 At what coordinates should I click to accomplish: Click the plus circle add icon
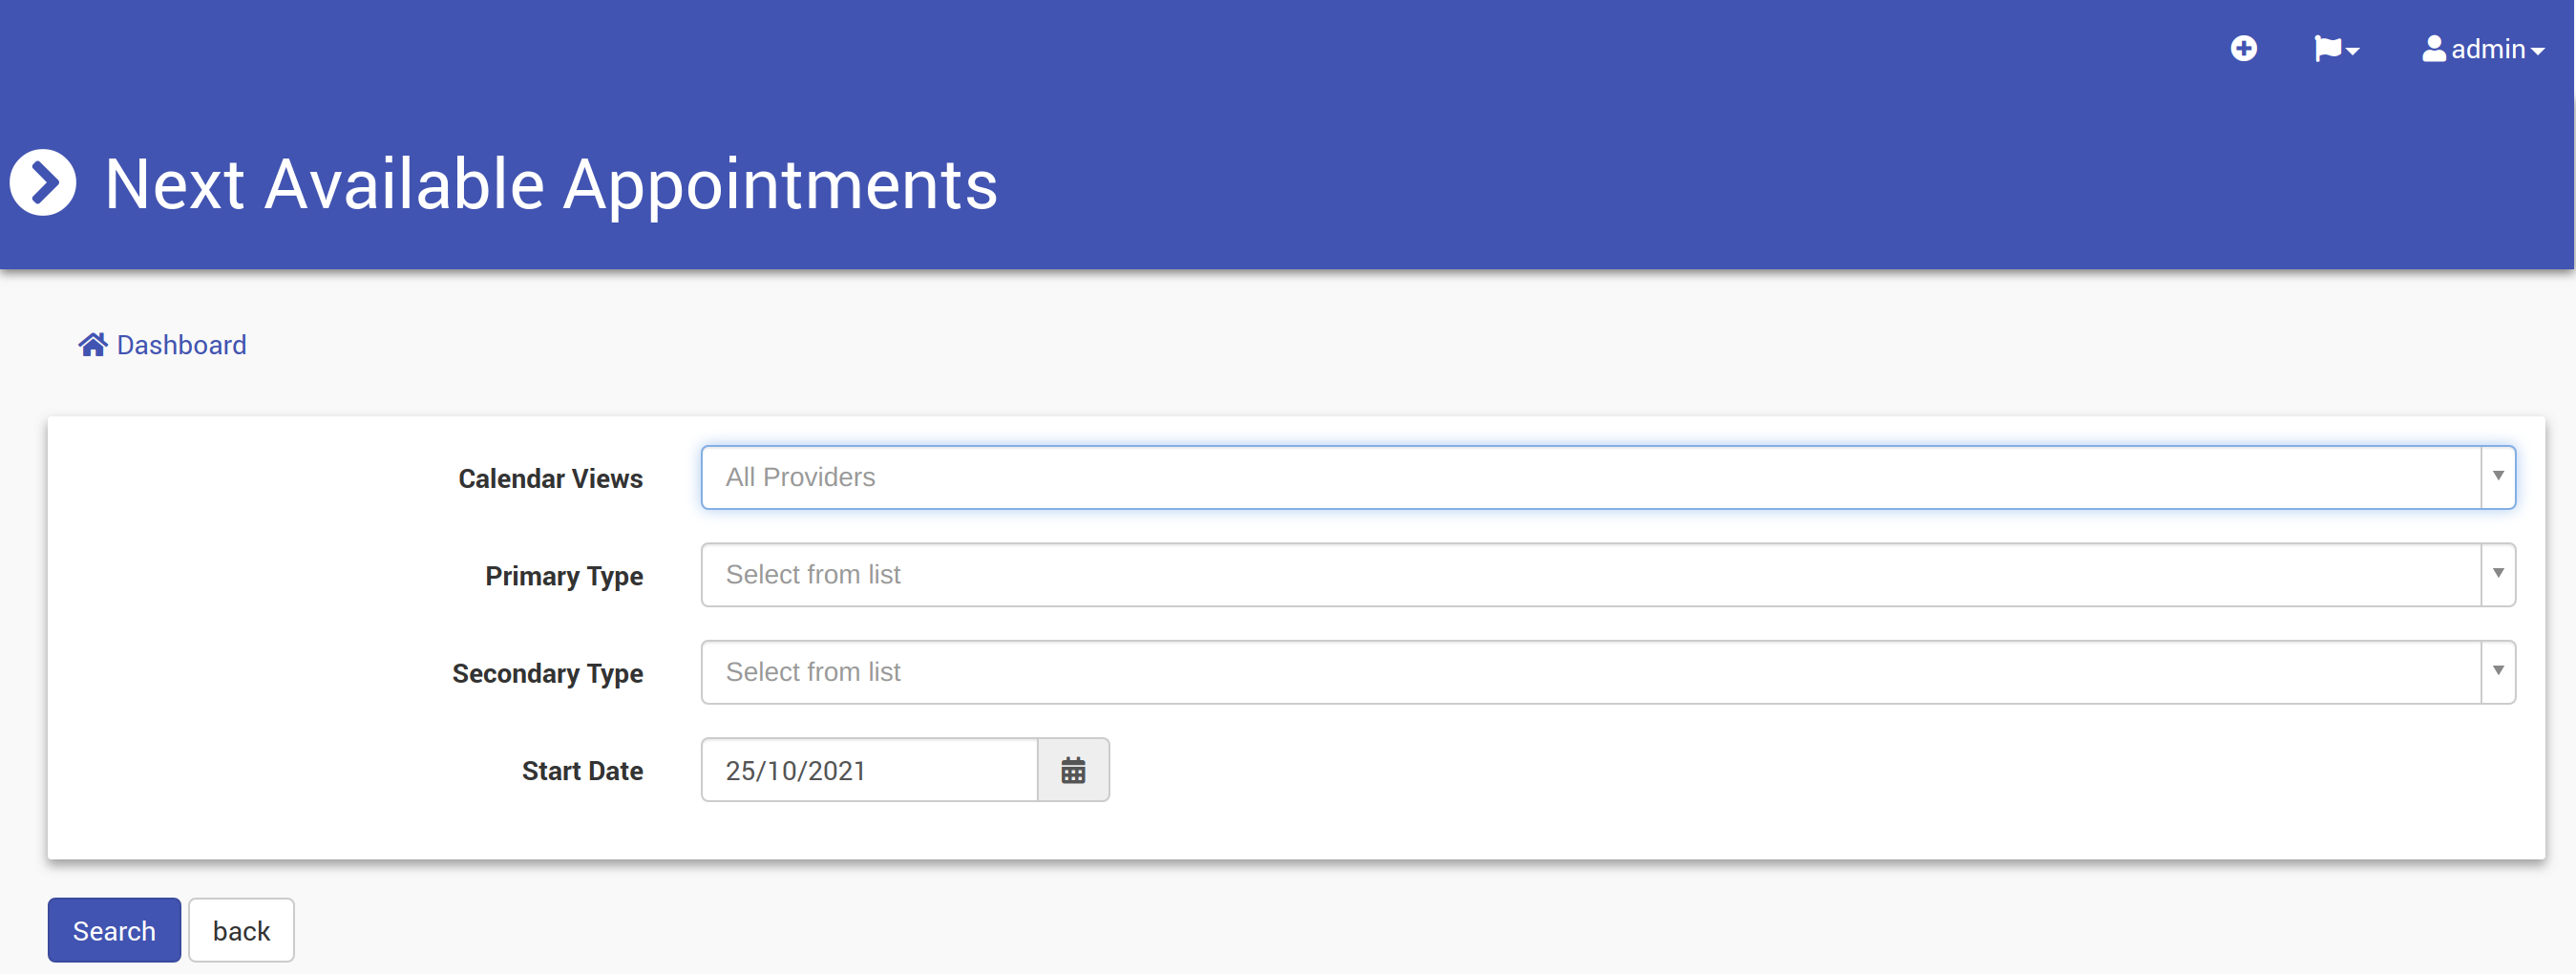2243,49
